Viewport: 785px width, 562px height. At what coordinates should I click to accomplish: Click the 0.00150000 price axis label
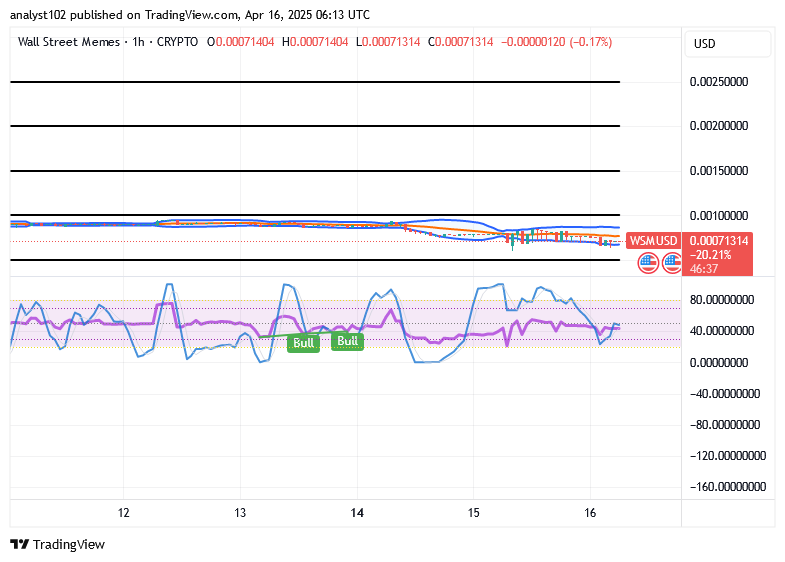coord(719,171)
